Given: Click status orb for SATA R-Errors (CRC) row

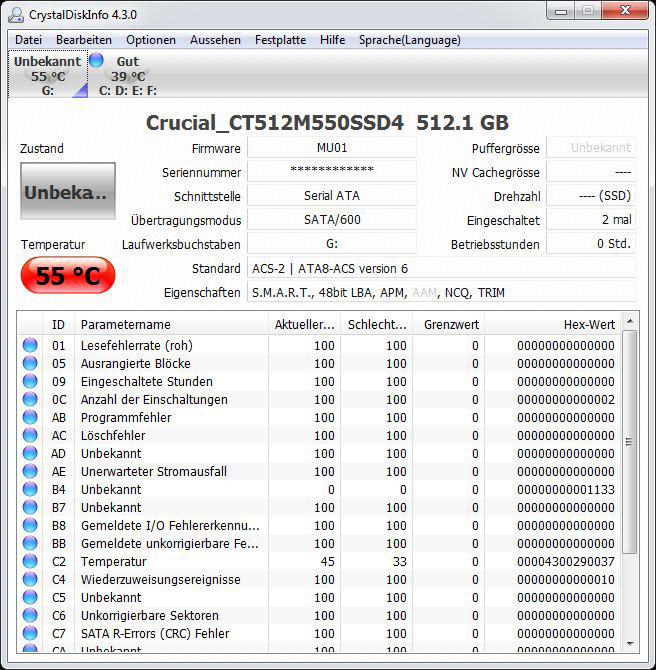Looking at the screenshot, I should point(30,633).
